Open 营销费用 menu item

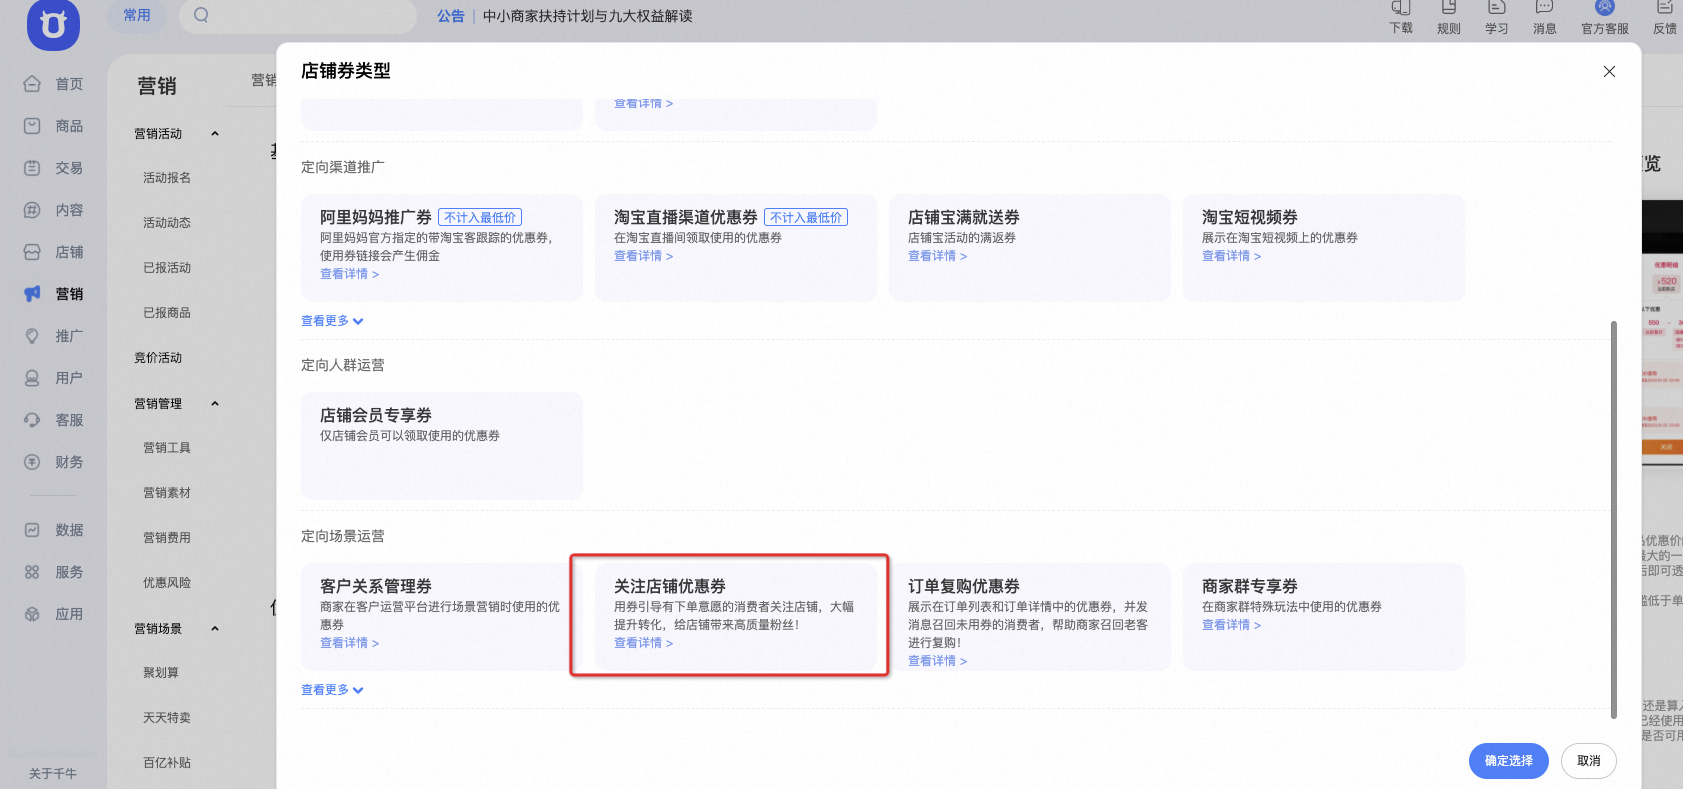tap(167, 538)
